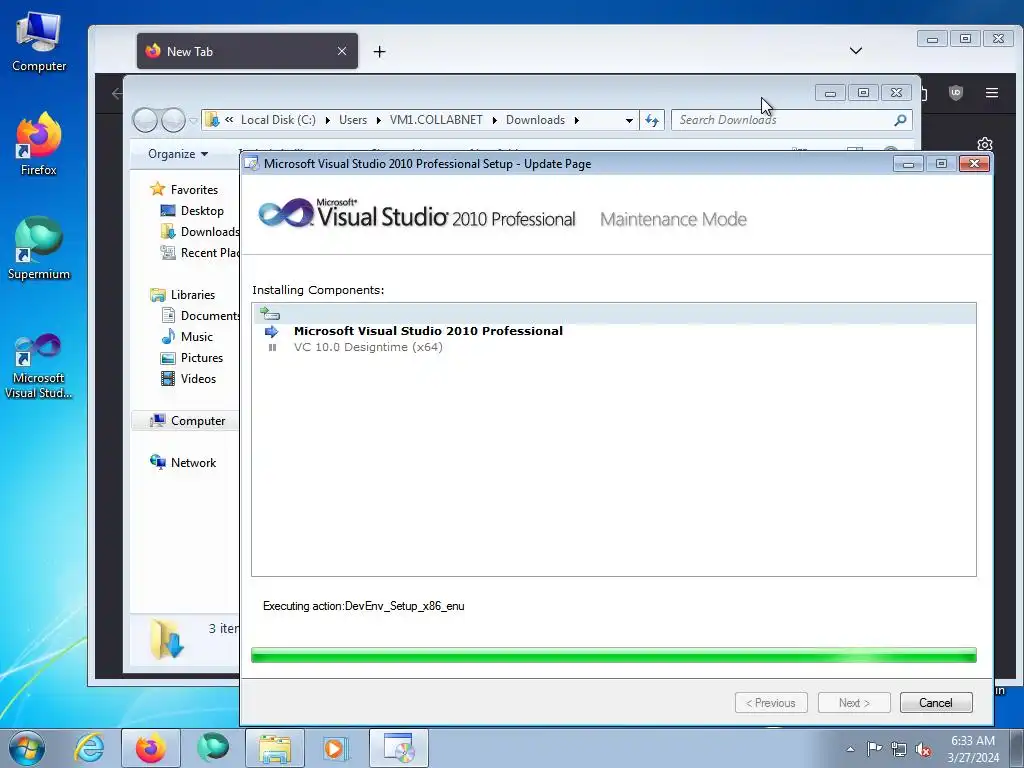
Task: Open the Organize menu in Explorer
Action: (x=178, y=154)
